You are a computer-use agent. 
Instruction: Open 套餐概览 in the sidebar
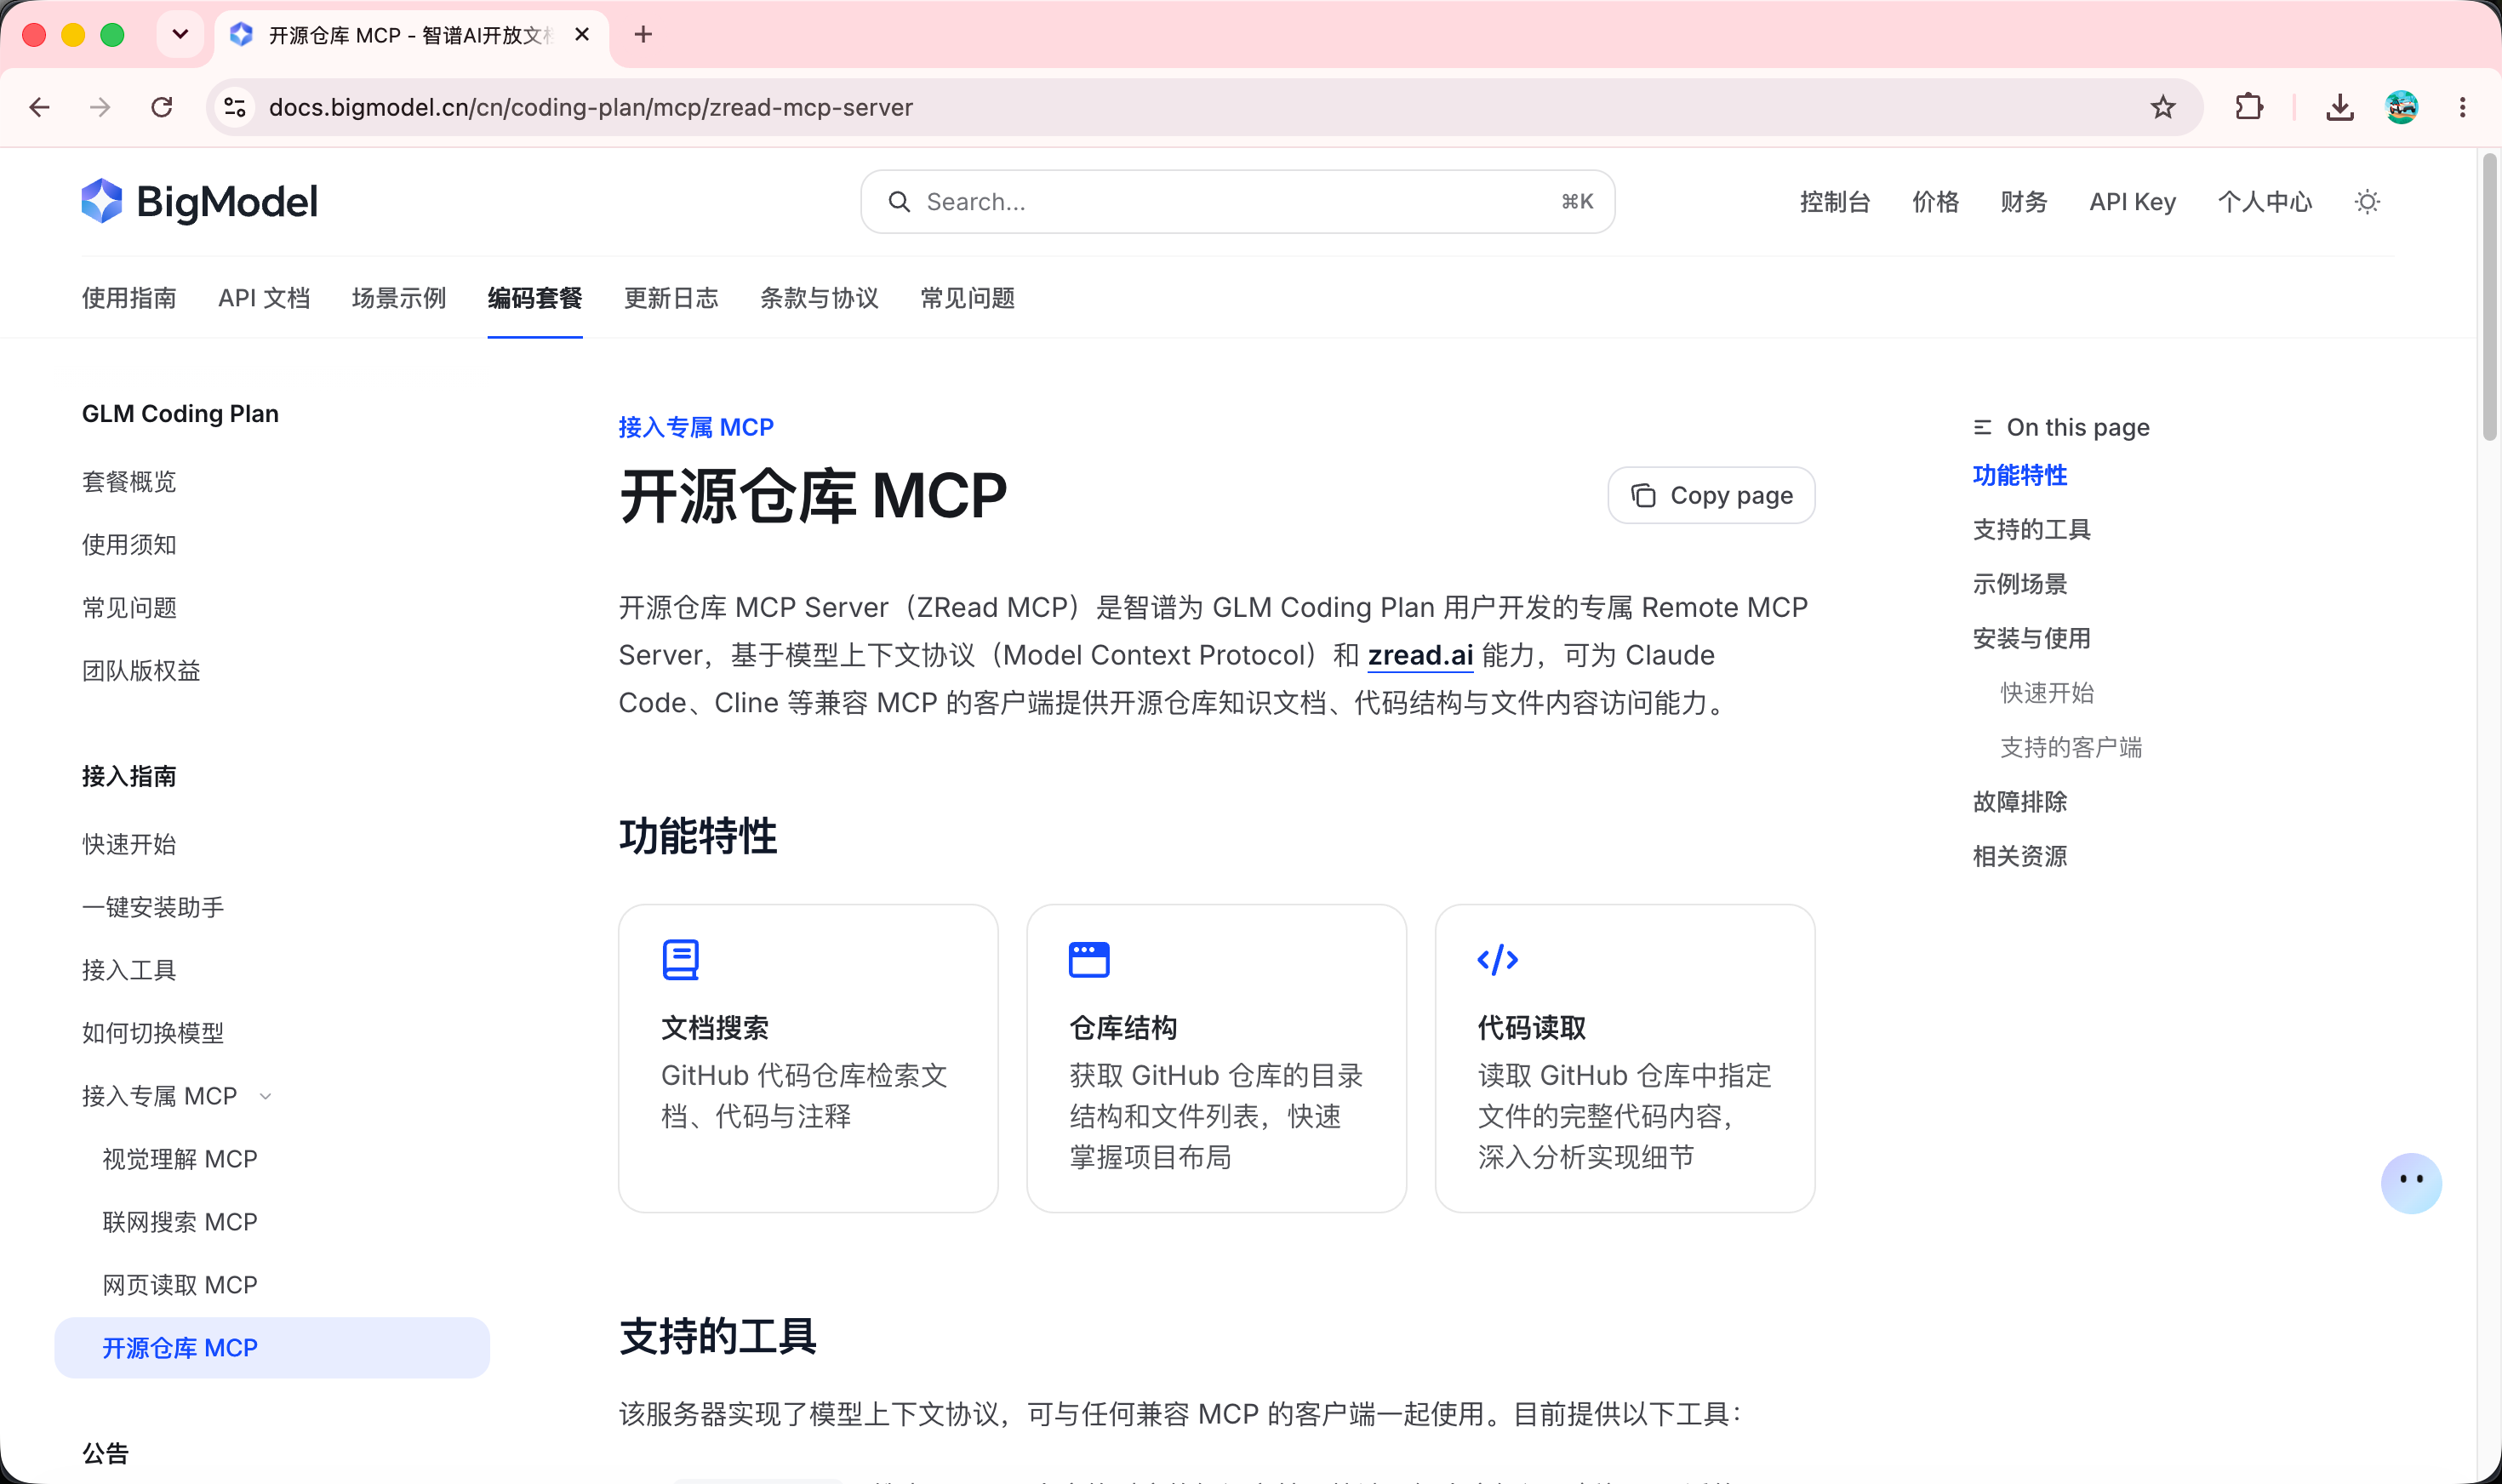[129, 482]
